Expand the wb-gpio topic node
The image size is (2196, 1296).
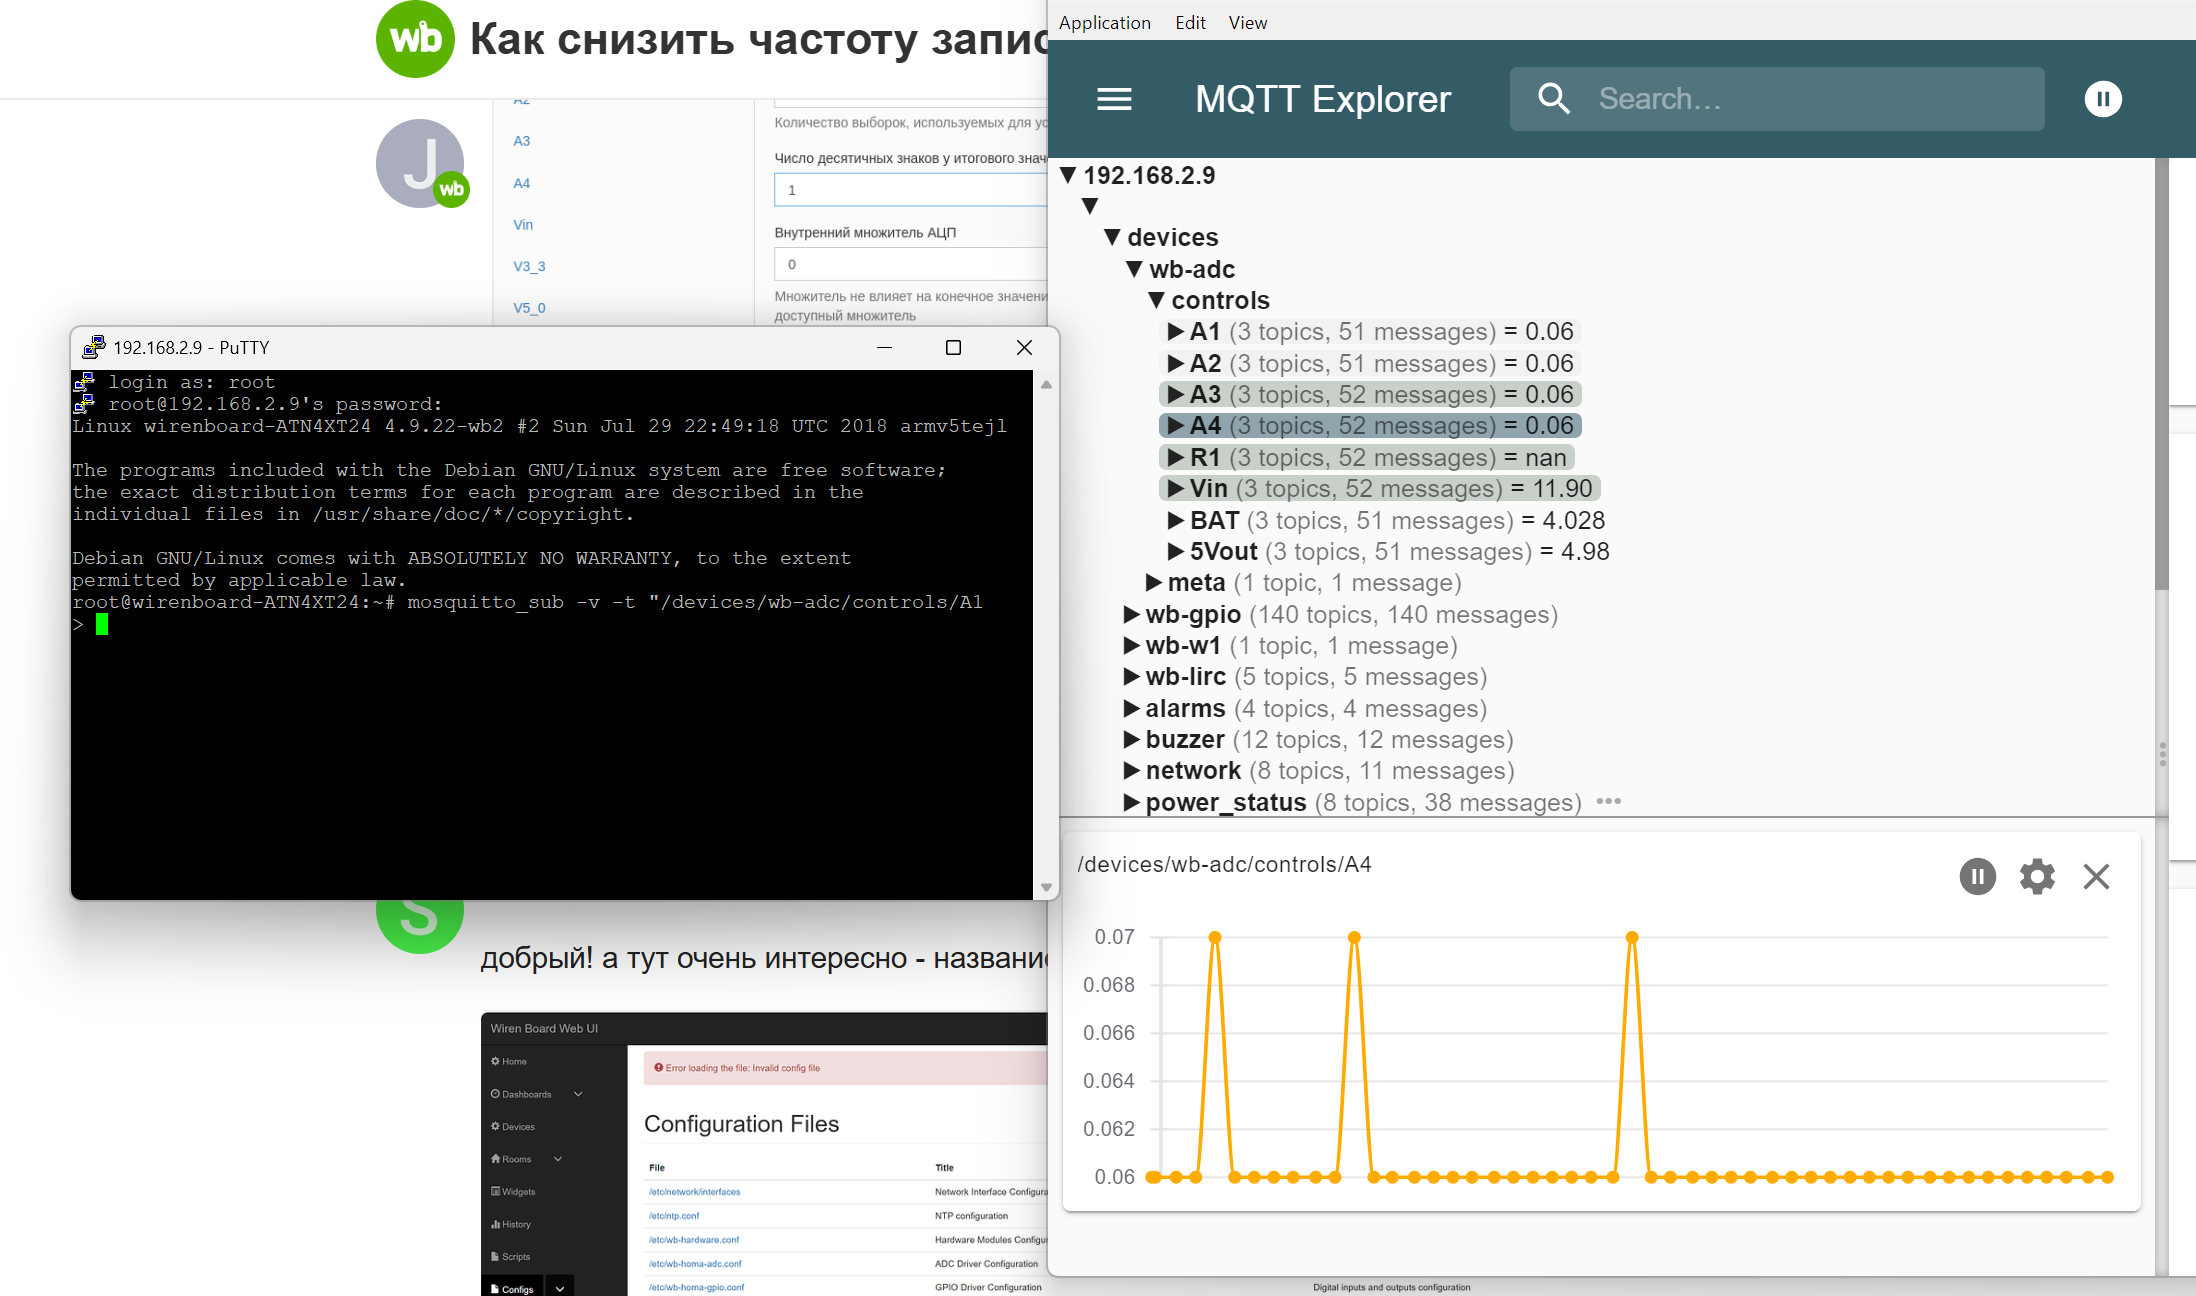click(1131, 615)
